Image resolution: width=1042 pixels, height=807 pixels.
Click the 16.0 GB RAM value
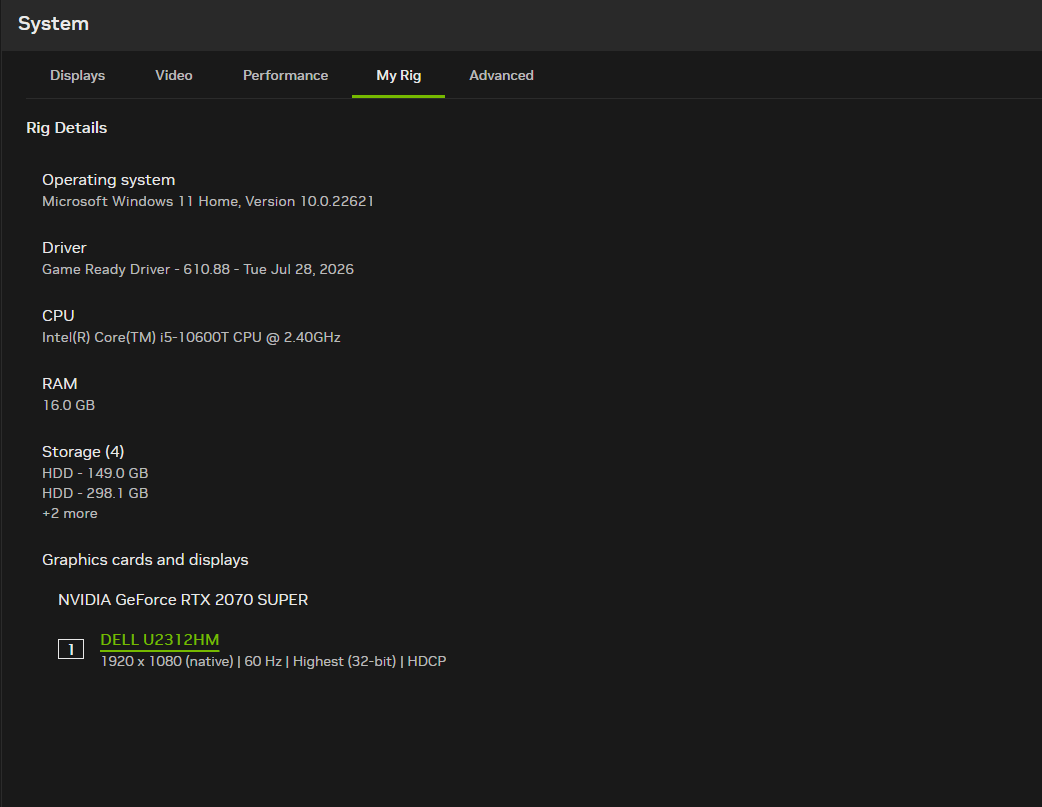point(68,405)
